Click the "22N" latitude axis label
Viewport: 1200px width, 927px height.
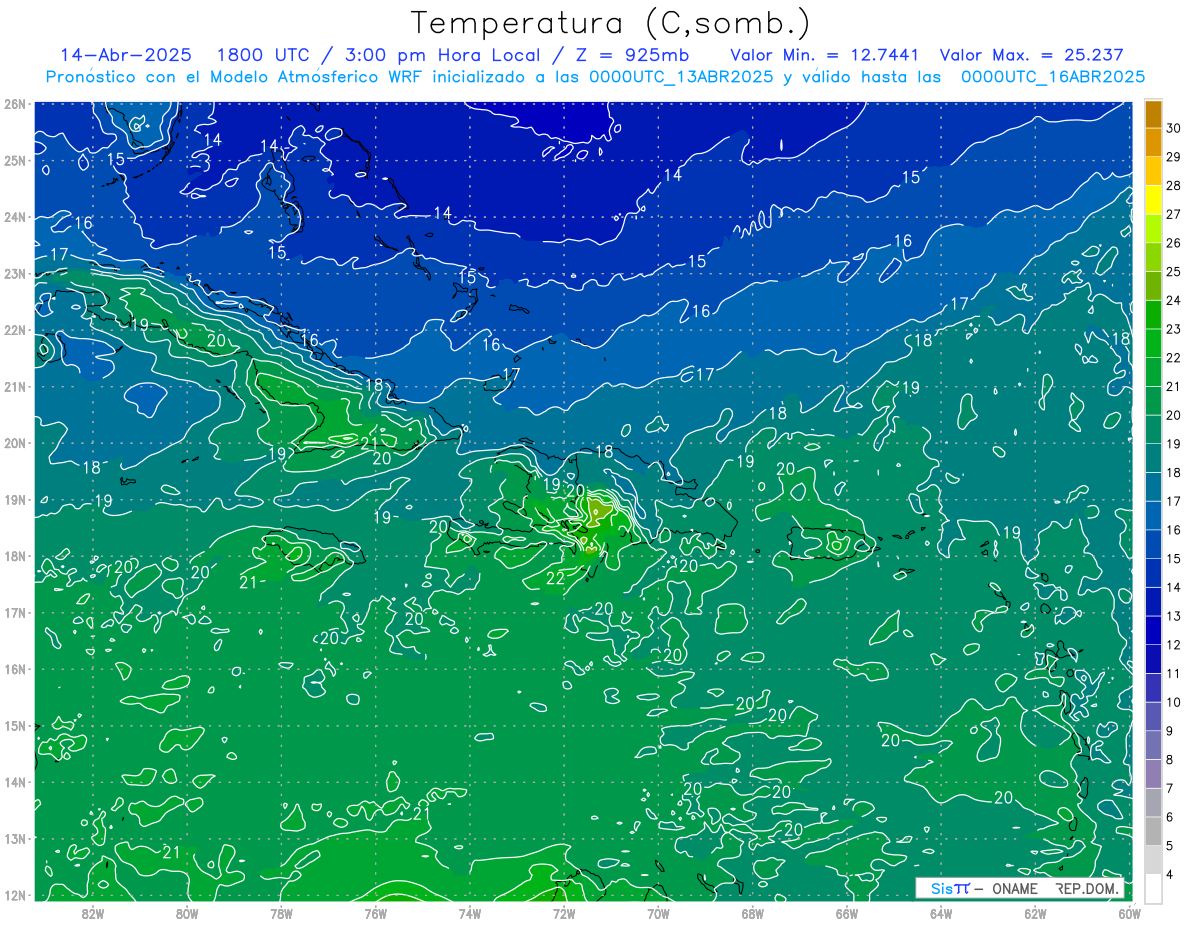pyautogui.click(x=15, y=330)
